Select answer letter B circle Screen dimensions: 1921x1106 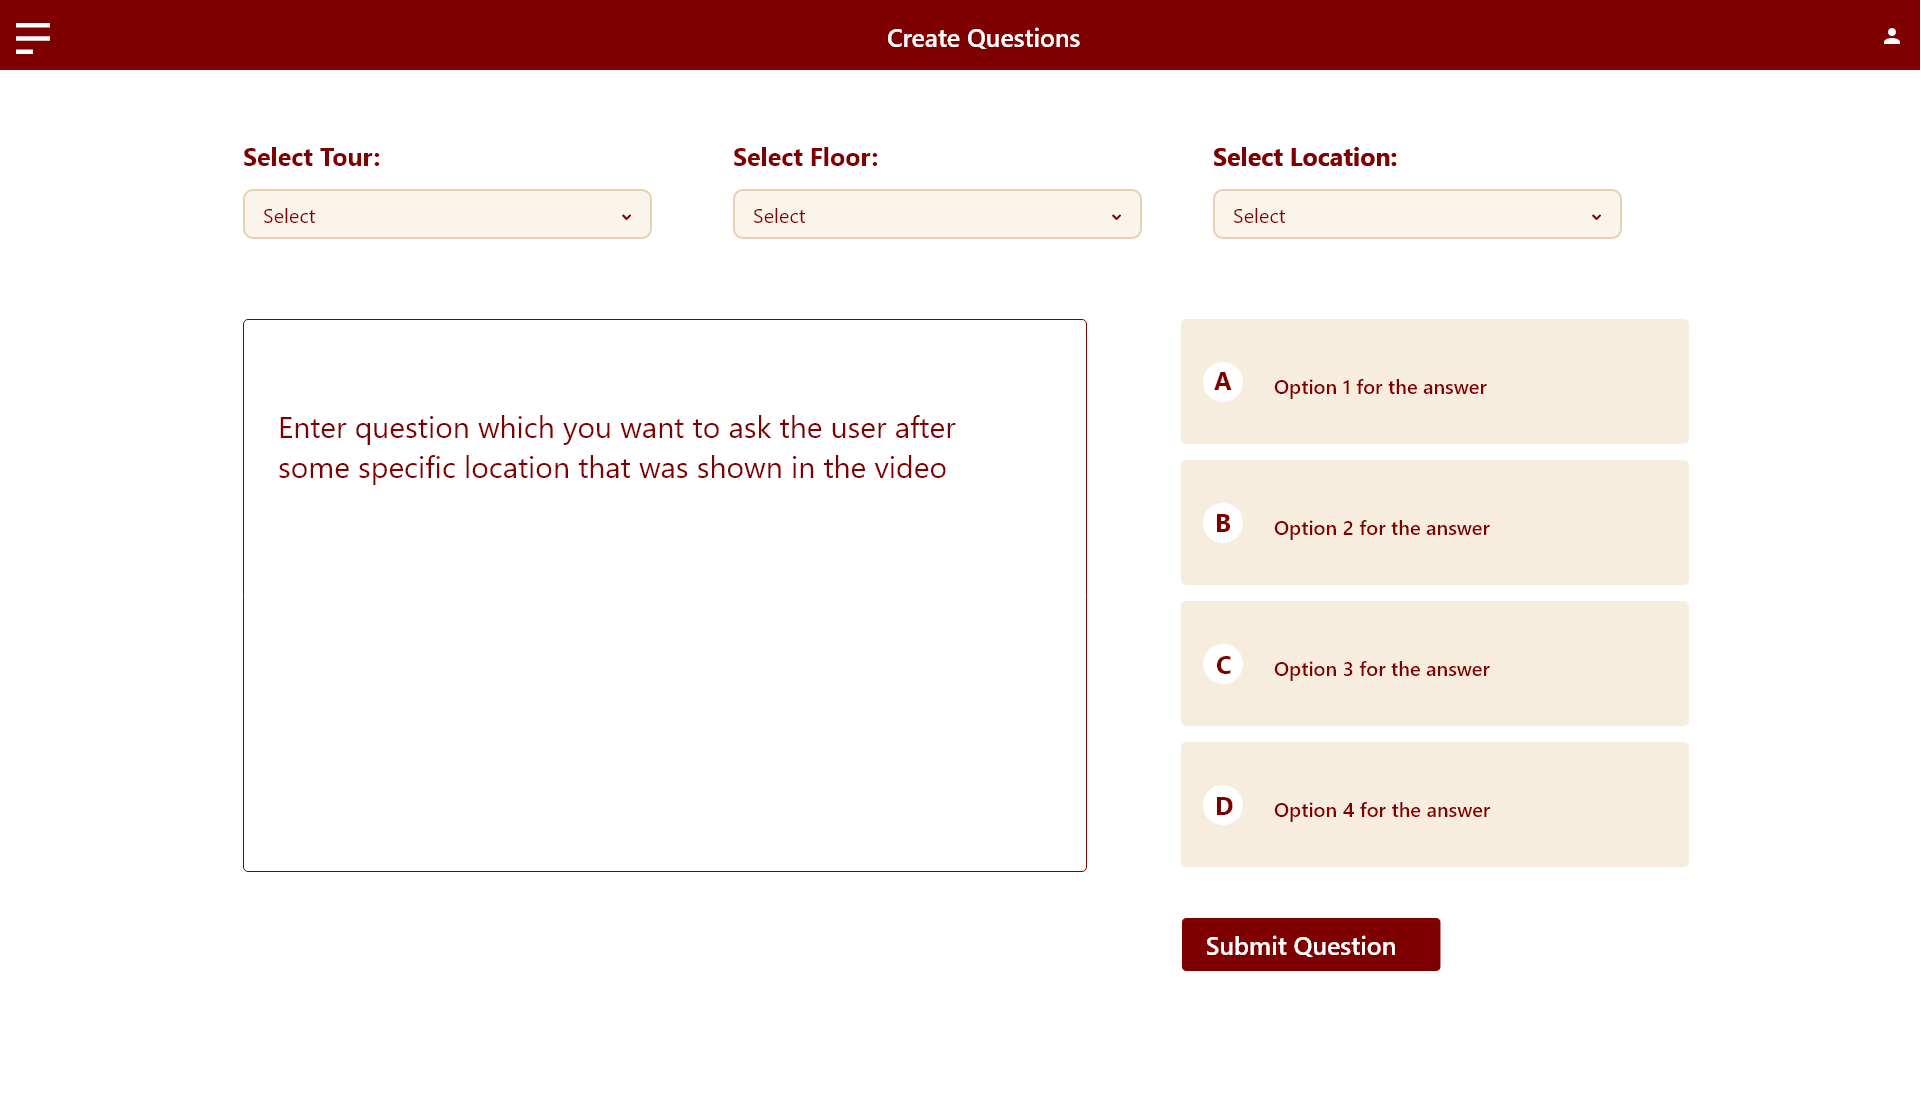coord(1222,523)
